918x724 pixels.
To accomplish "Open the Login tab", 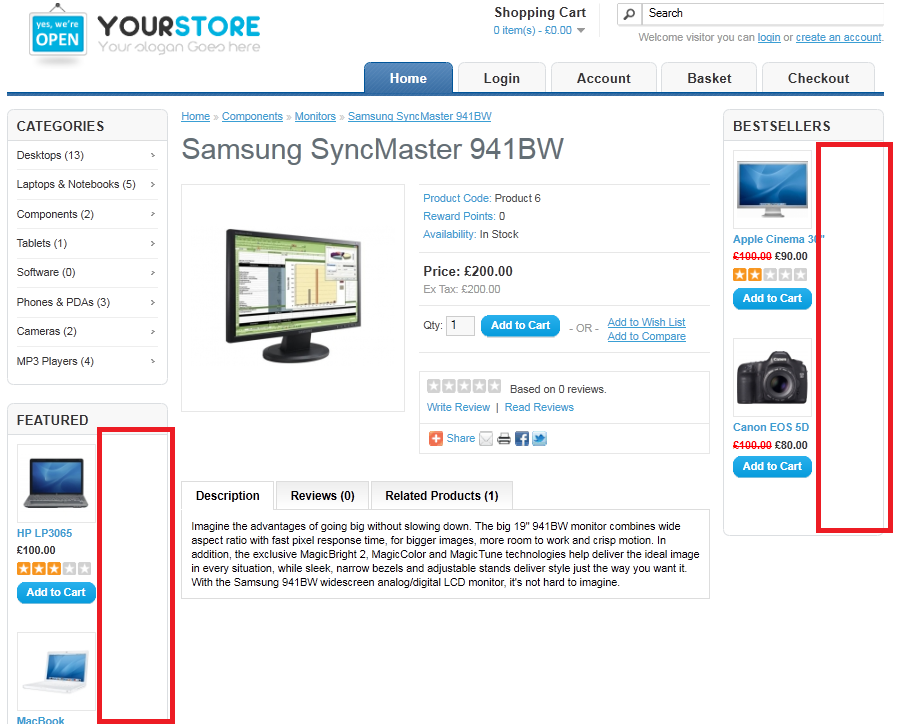I will point(502,78).
